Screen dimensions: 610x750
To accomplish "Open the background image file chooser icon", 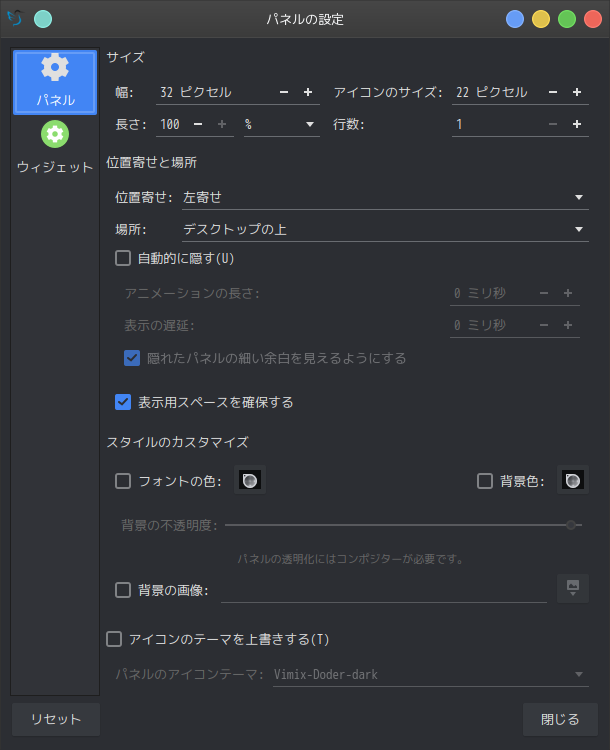I will click(573, 588).
